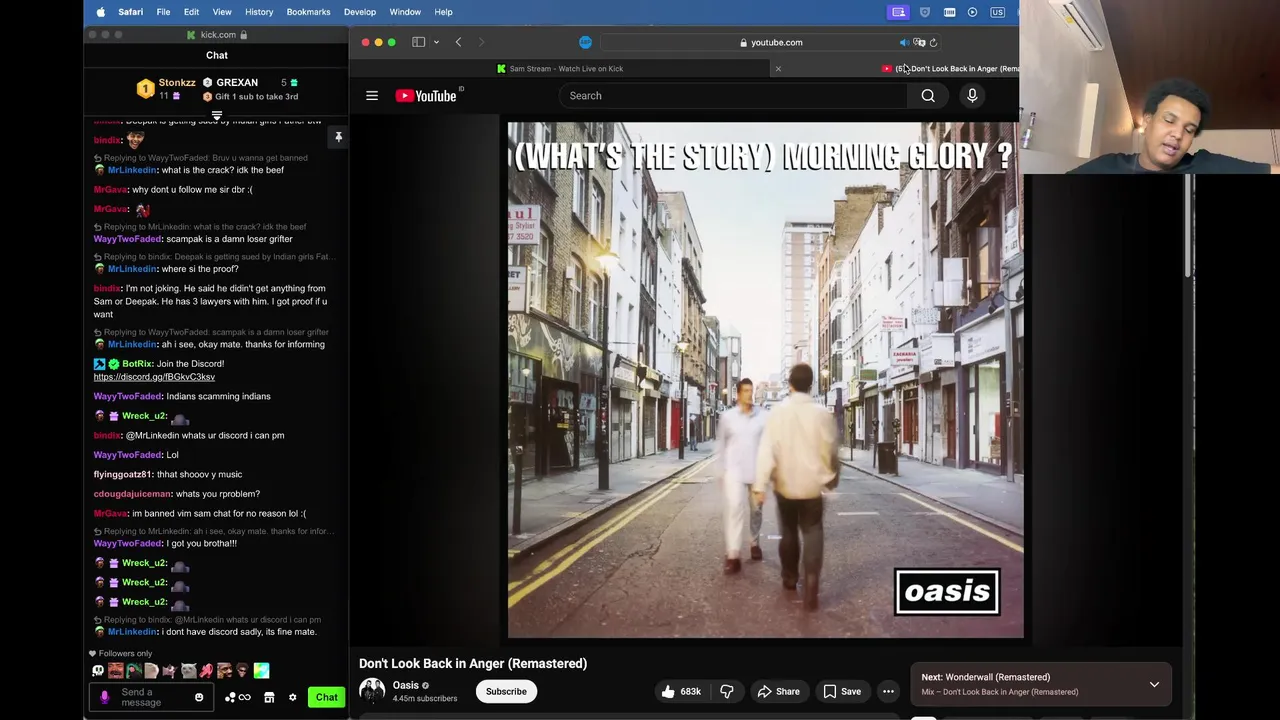Go back using the Safari back arrow
Viewport: 1280px width, 720px height.
tap(458, 42)
